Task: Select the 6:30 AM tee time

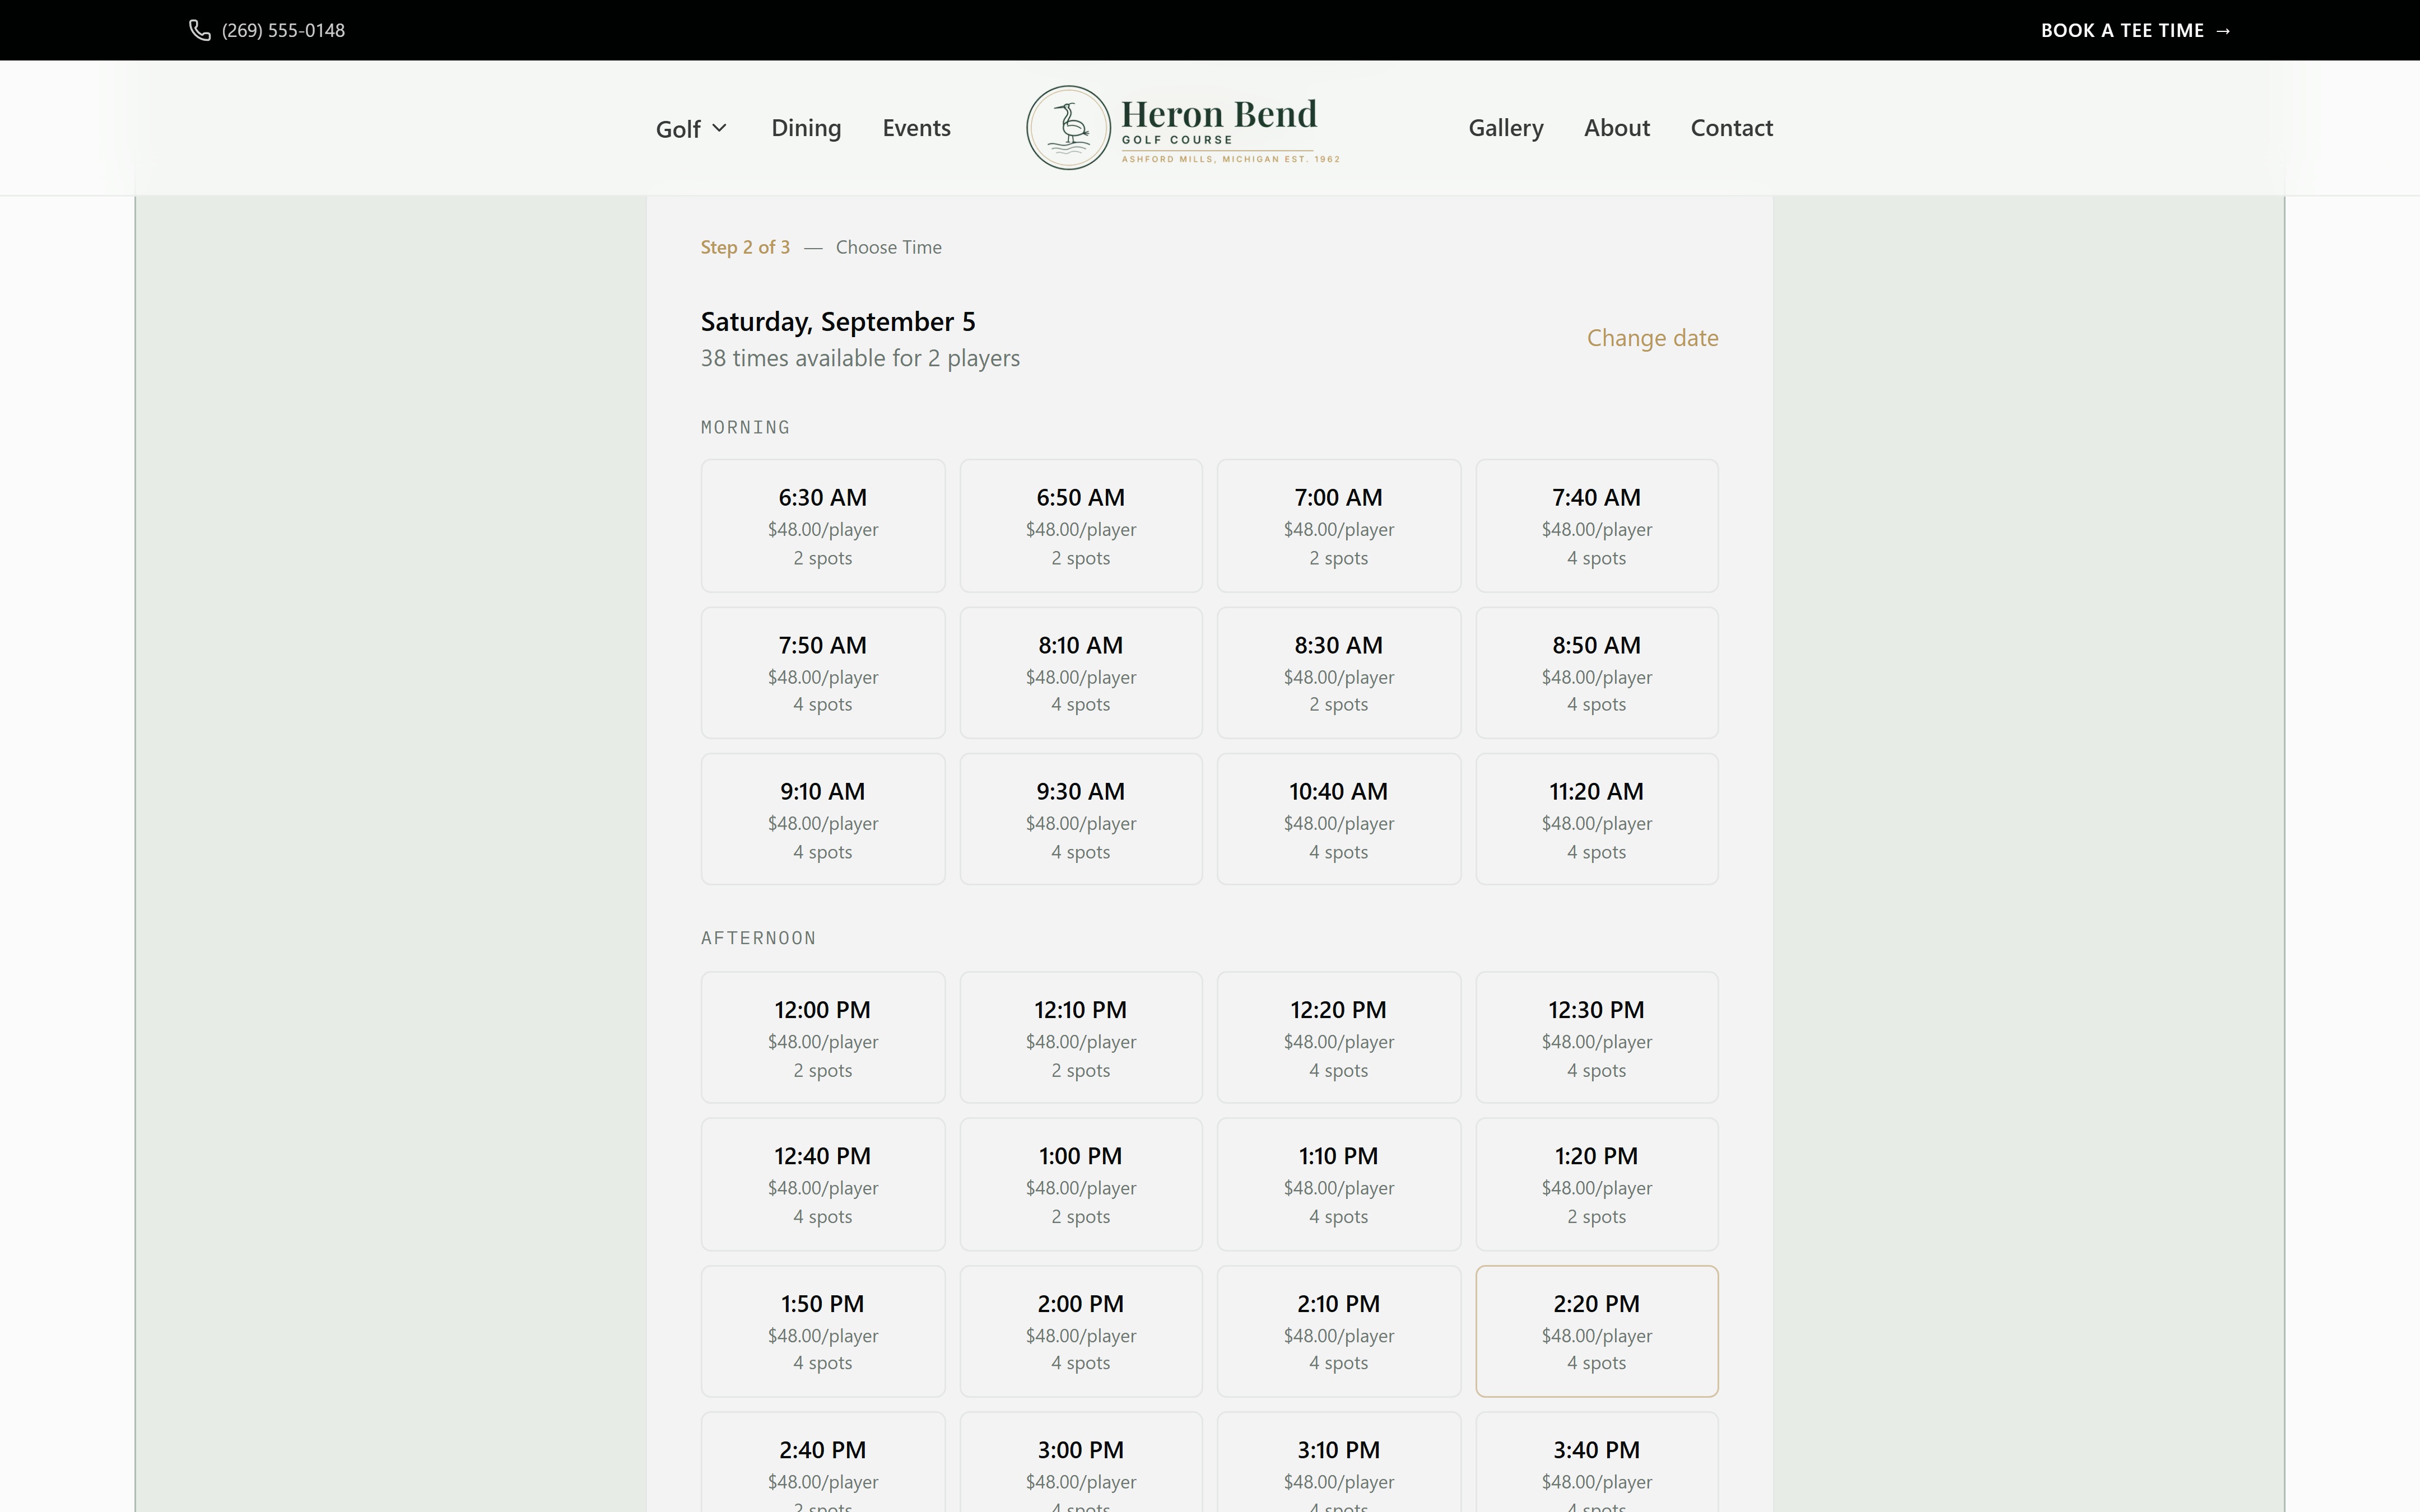Action: tap(823, 526)
